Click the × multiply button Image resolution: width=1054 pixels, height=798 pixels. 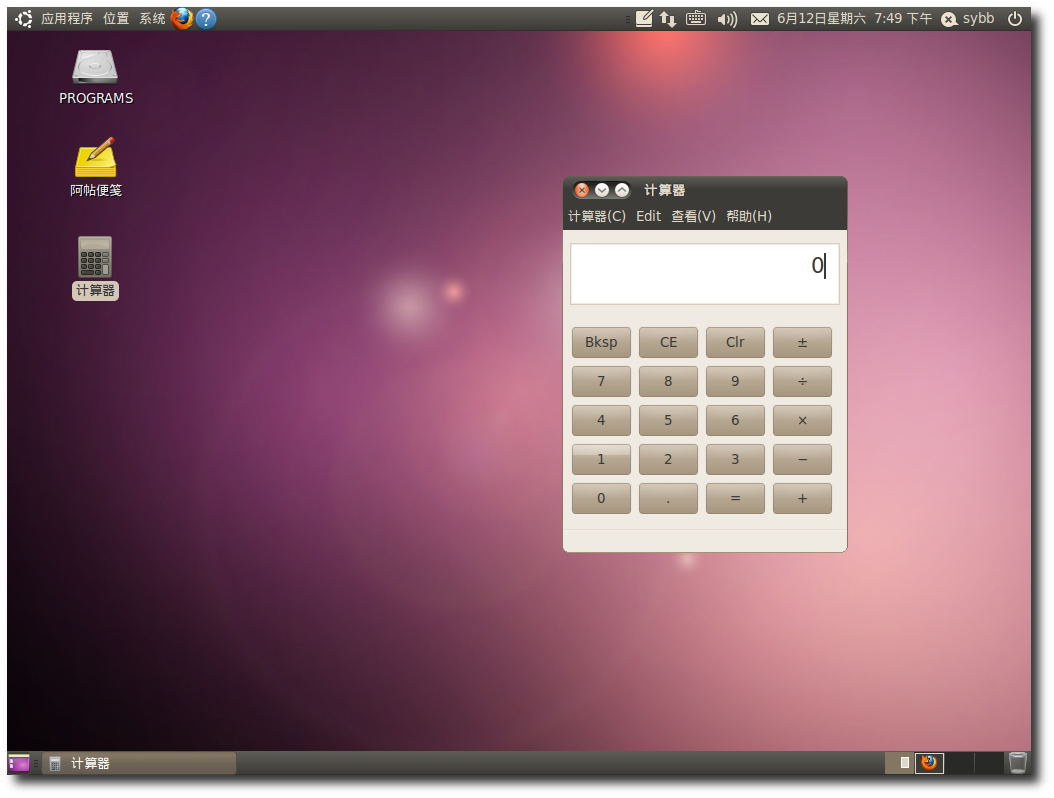point(803,420)
